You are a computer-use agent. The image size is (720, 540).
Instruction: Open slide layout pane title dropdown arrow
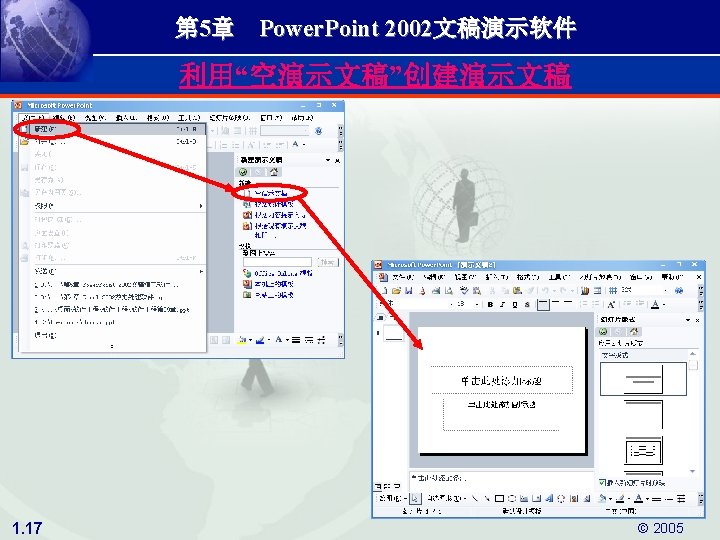coord(688,320)
